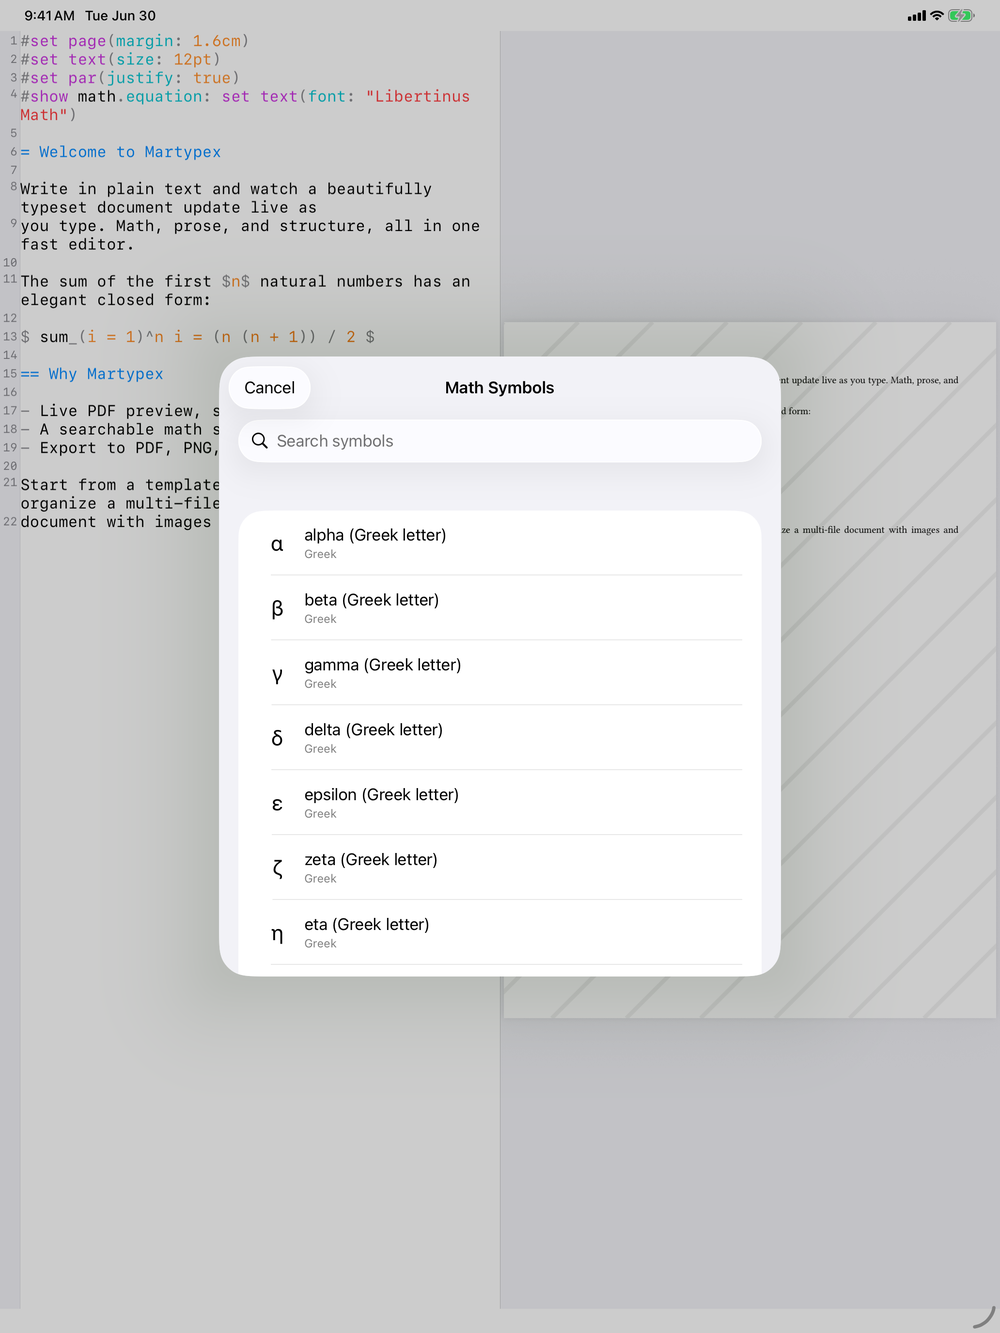Viewport: 1000px width, 1333px height.
Task: Select the eta (Greek letter) row
Action: pos(500,932)
